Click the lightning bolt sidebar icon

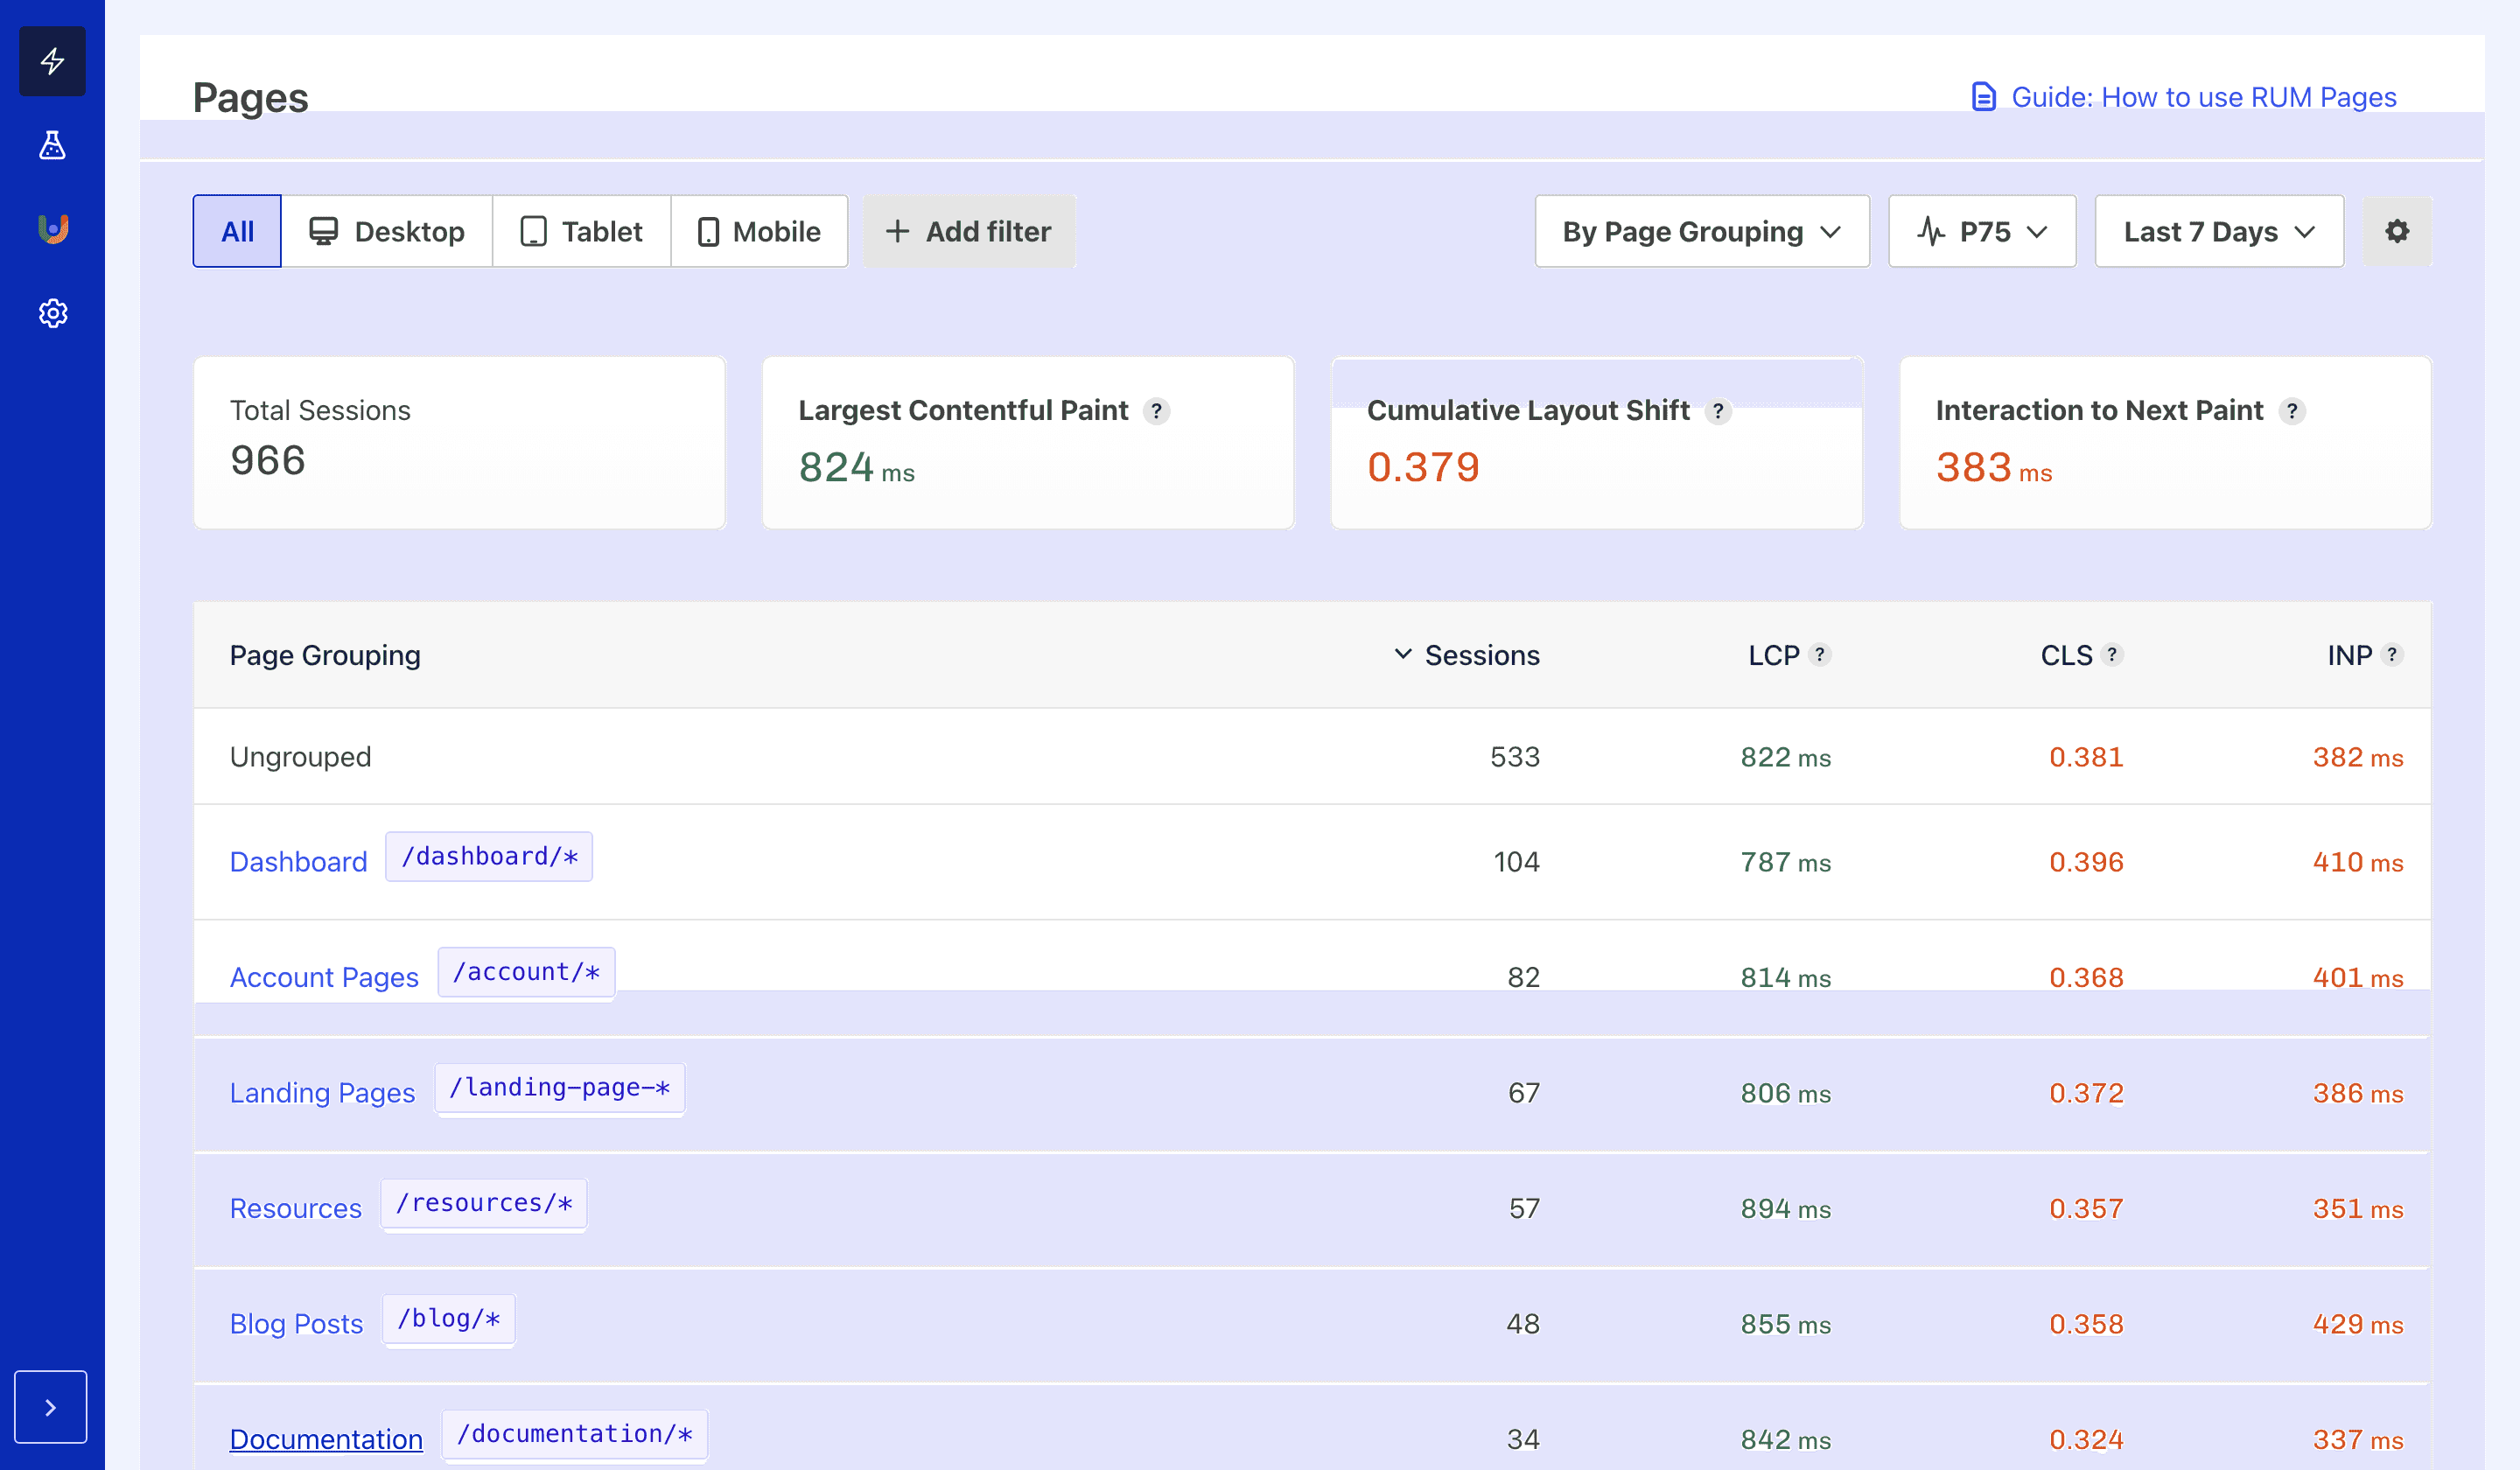(x=52, y=62)
